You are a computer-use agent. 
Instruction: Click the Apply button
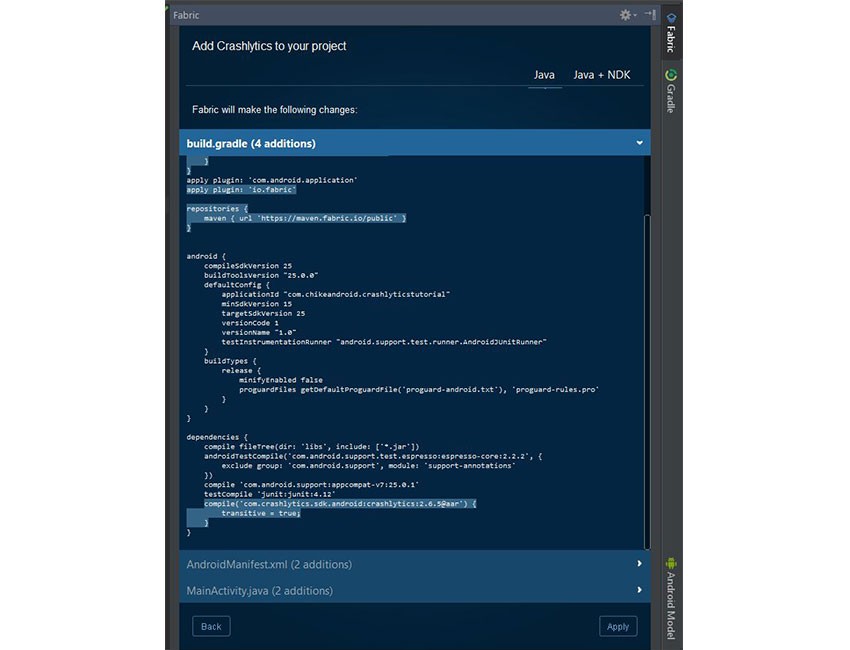tap(618, 626)
